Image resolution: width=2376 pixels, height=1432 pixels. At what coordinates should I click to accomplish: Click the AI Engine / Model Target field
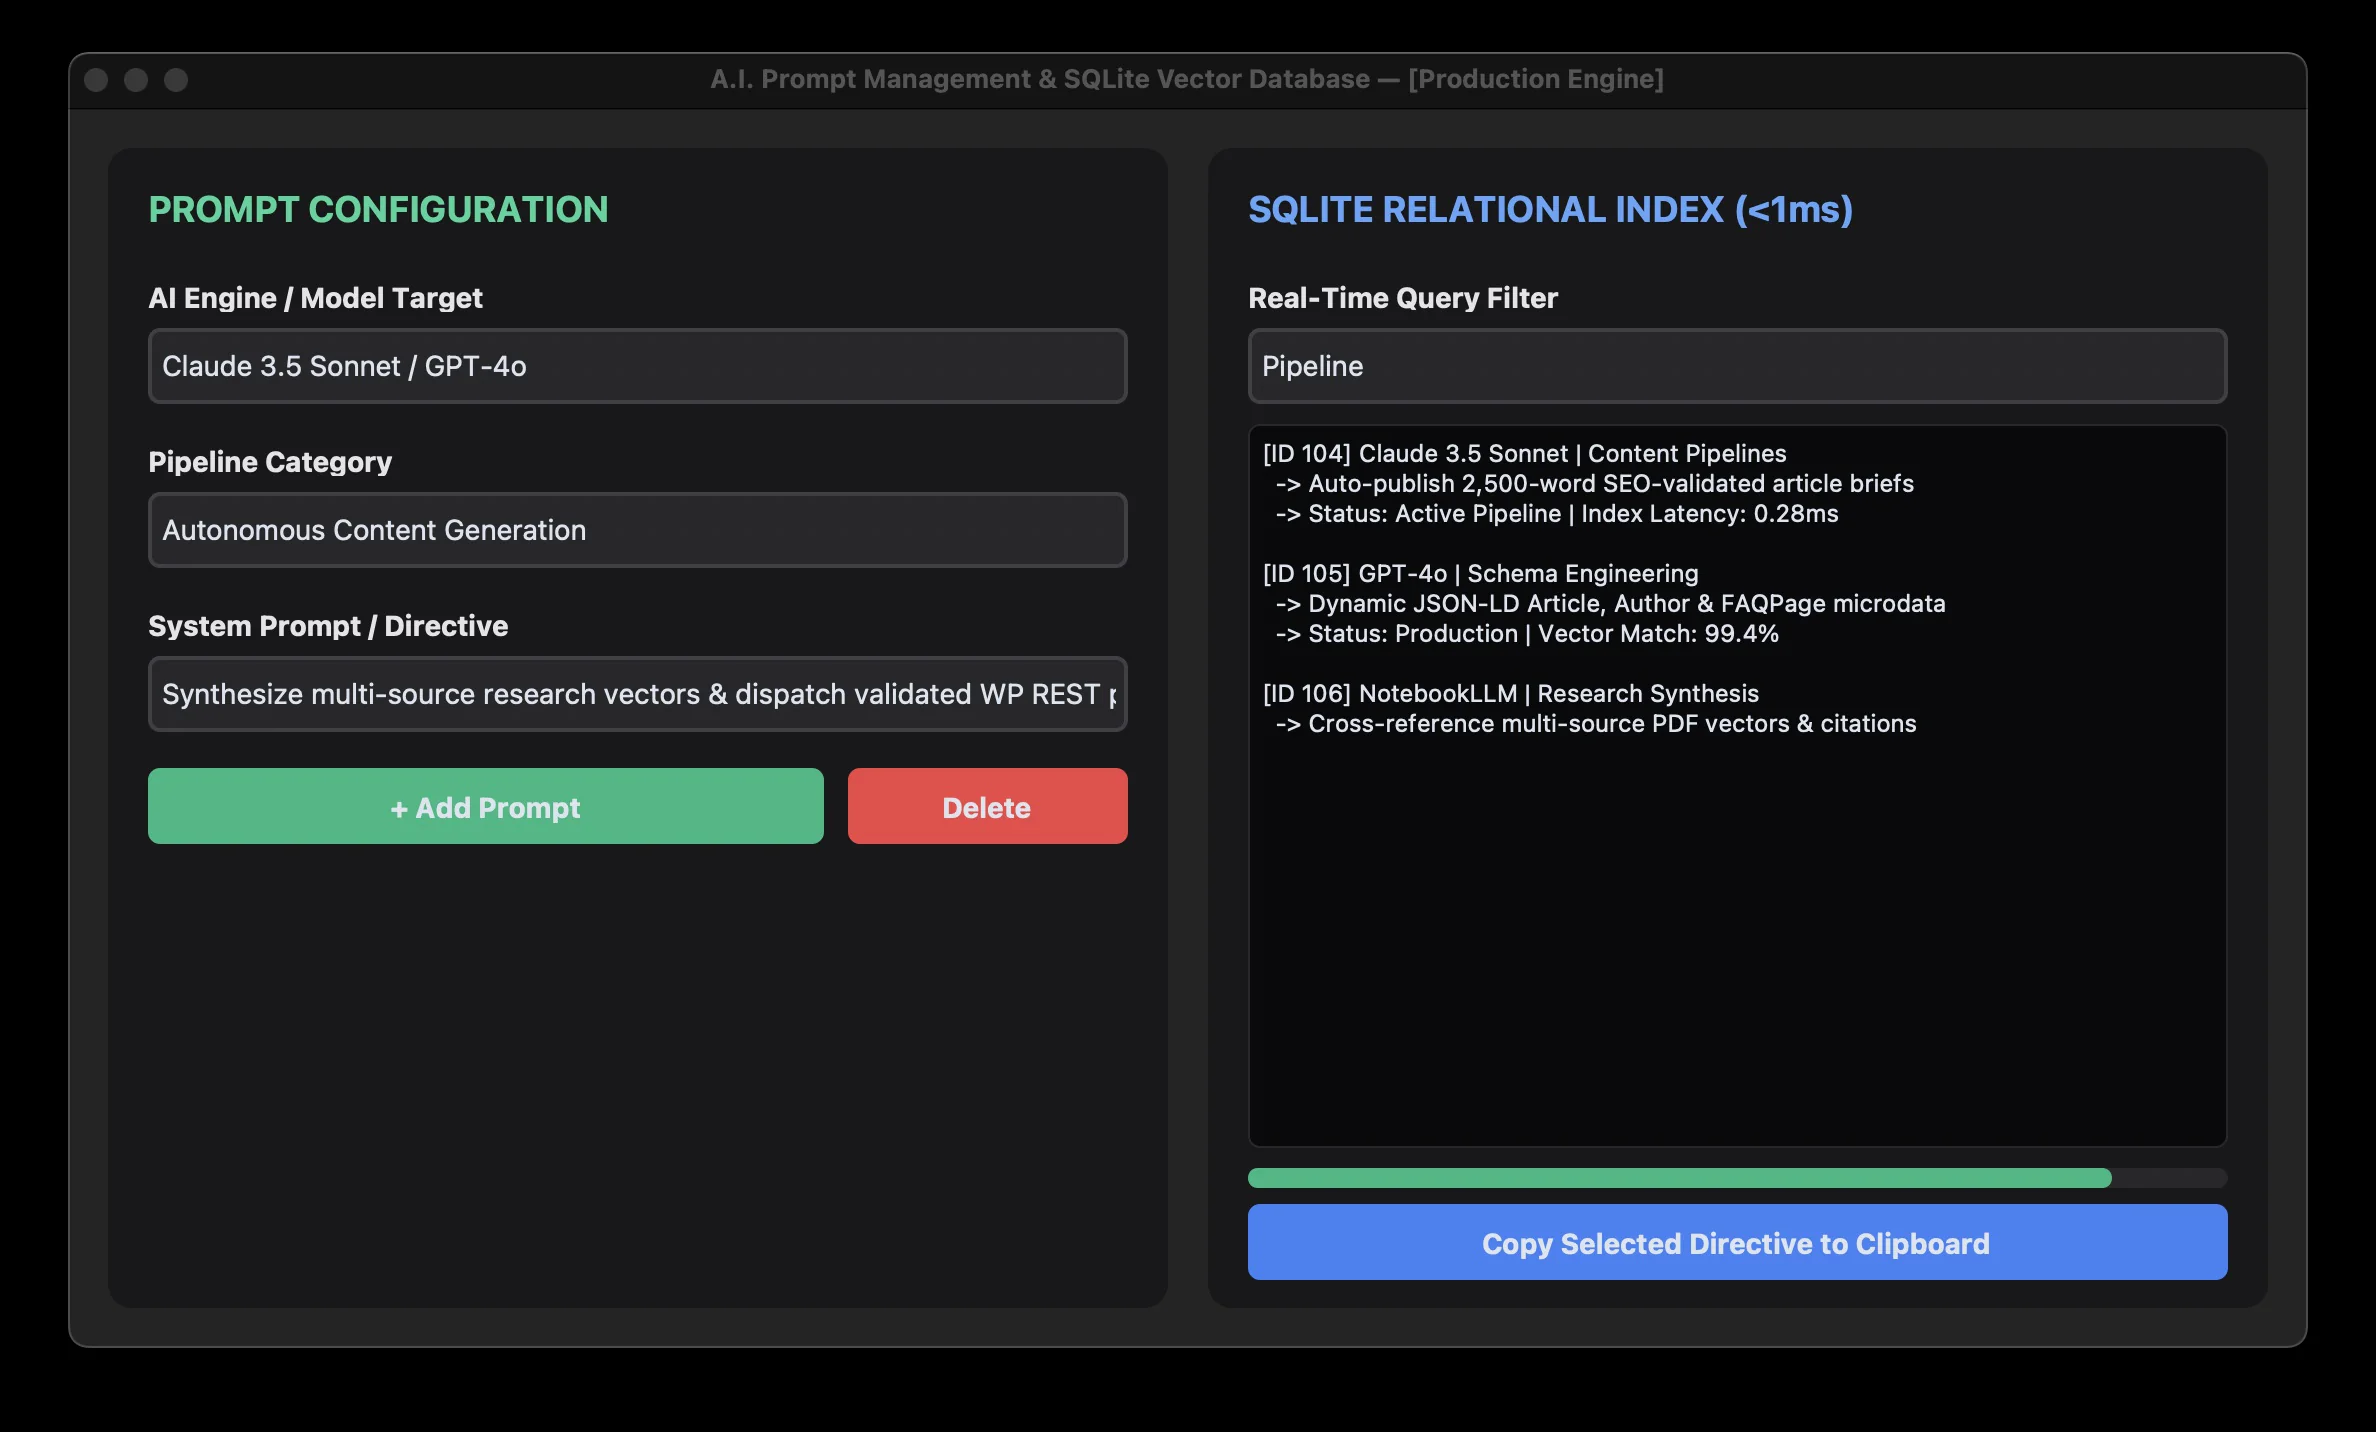coord(637,366)
